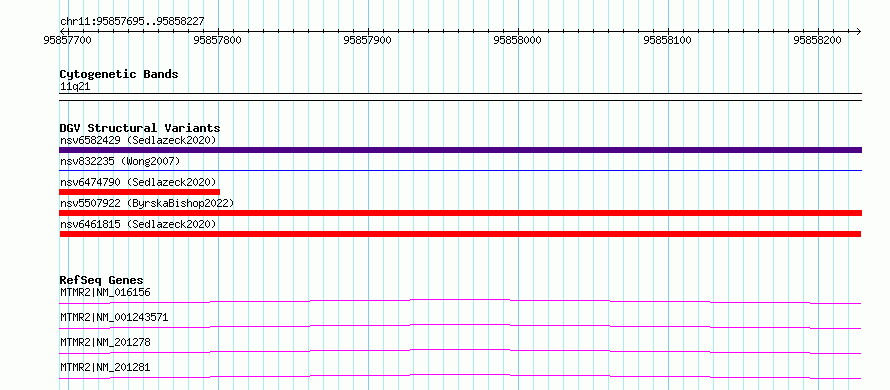Click the left arrowhead of the ruler
Viewport: 890px width, 390px height.
63,31
